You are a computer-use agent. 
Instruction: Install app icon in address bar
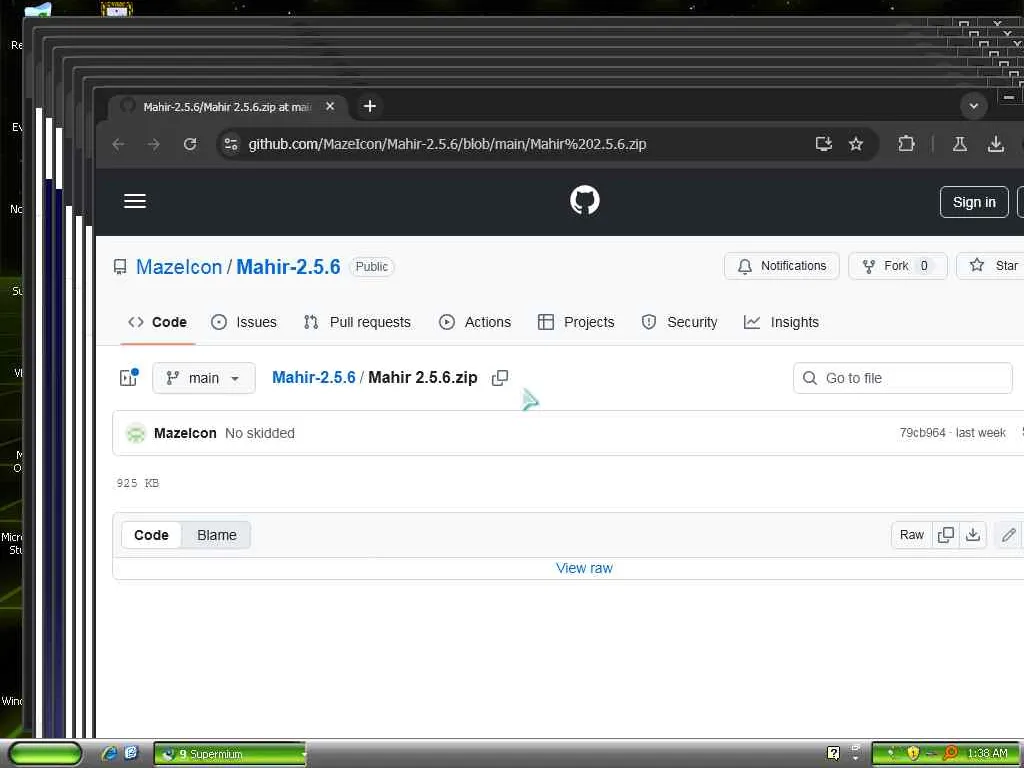[824, 144]
